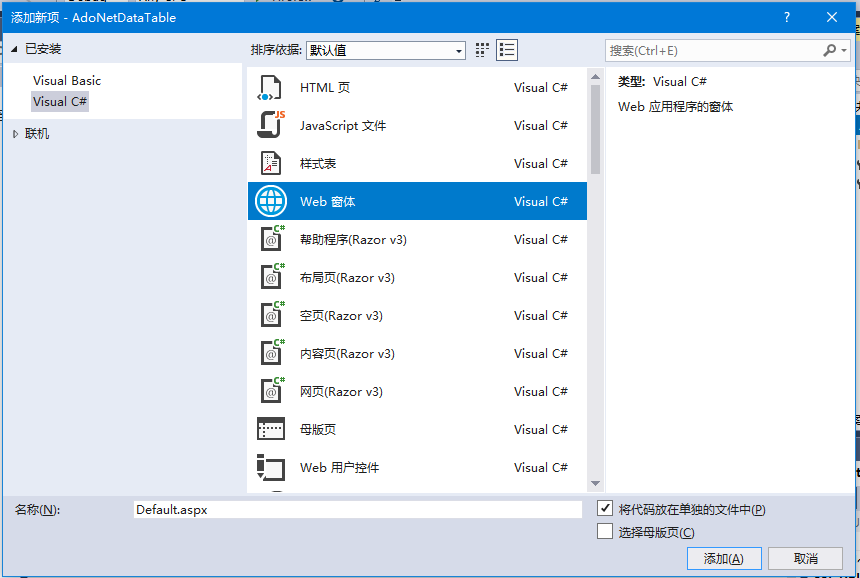The image size is (860, 578).
Task: Select the 母版页 master page icon
Action: tap(271, 430)
